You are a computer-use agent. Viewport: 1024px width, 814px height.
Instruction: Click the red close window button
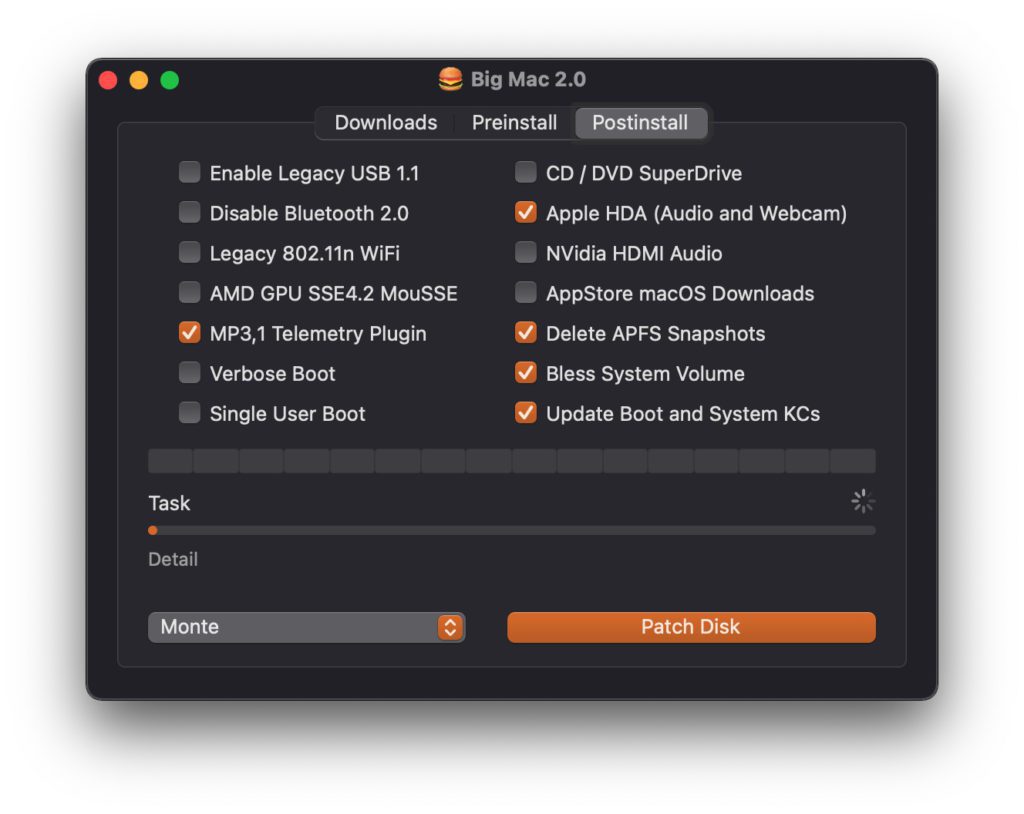tap(108, 81)
